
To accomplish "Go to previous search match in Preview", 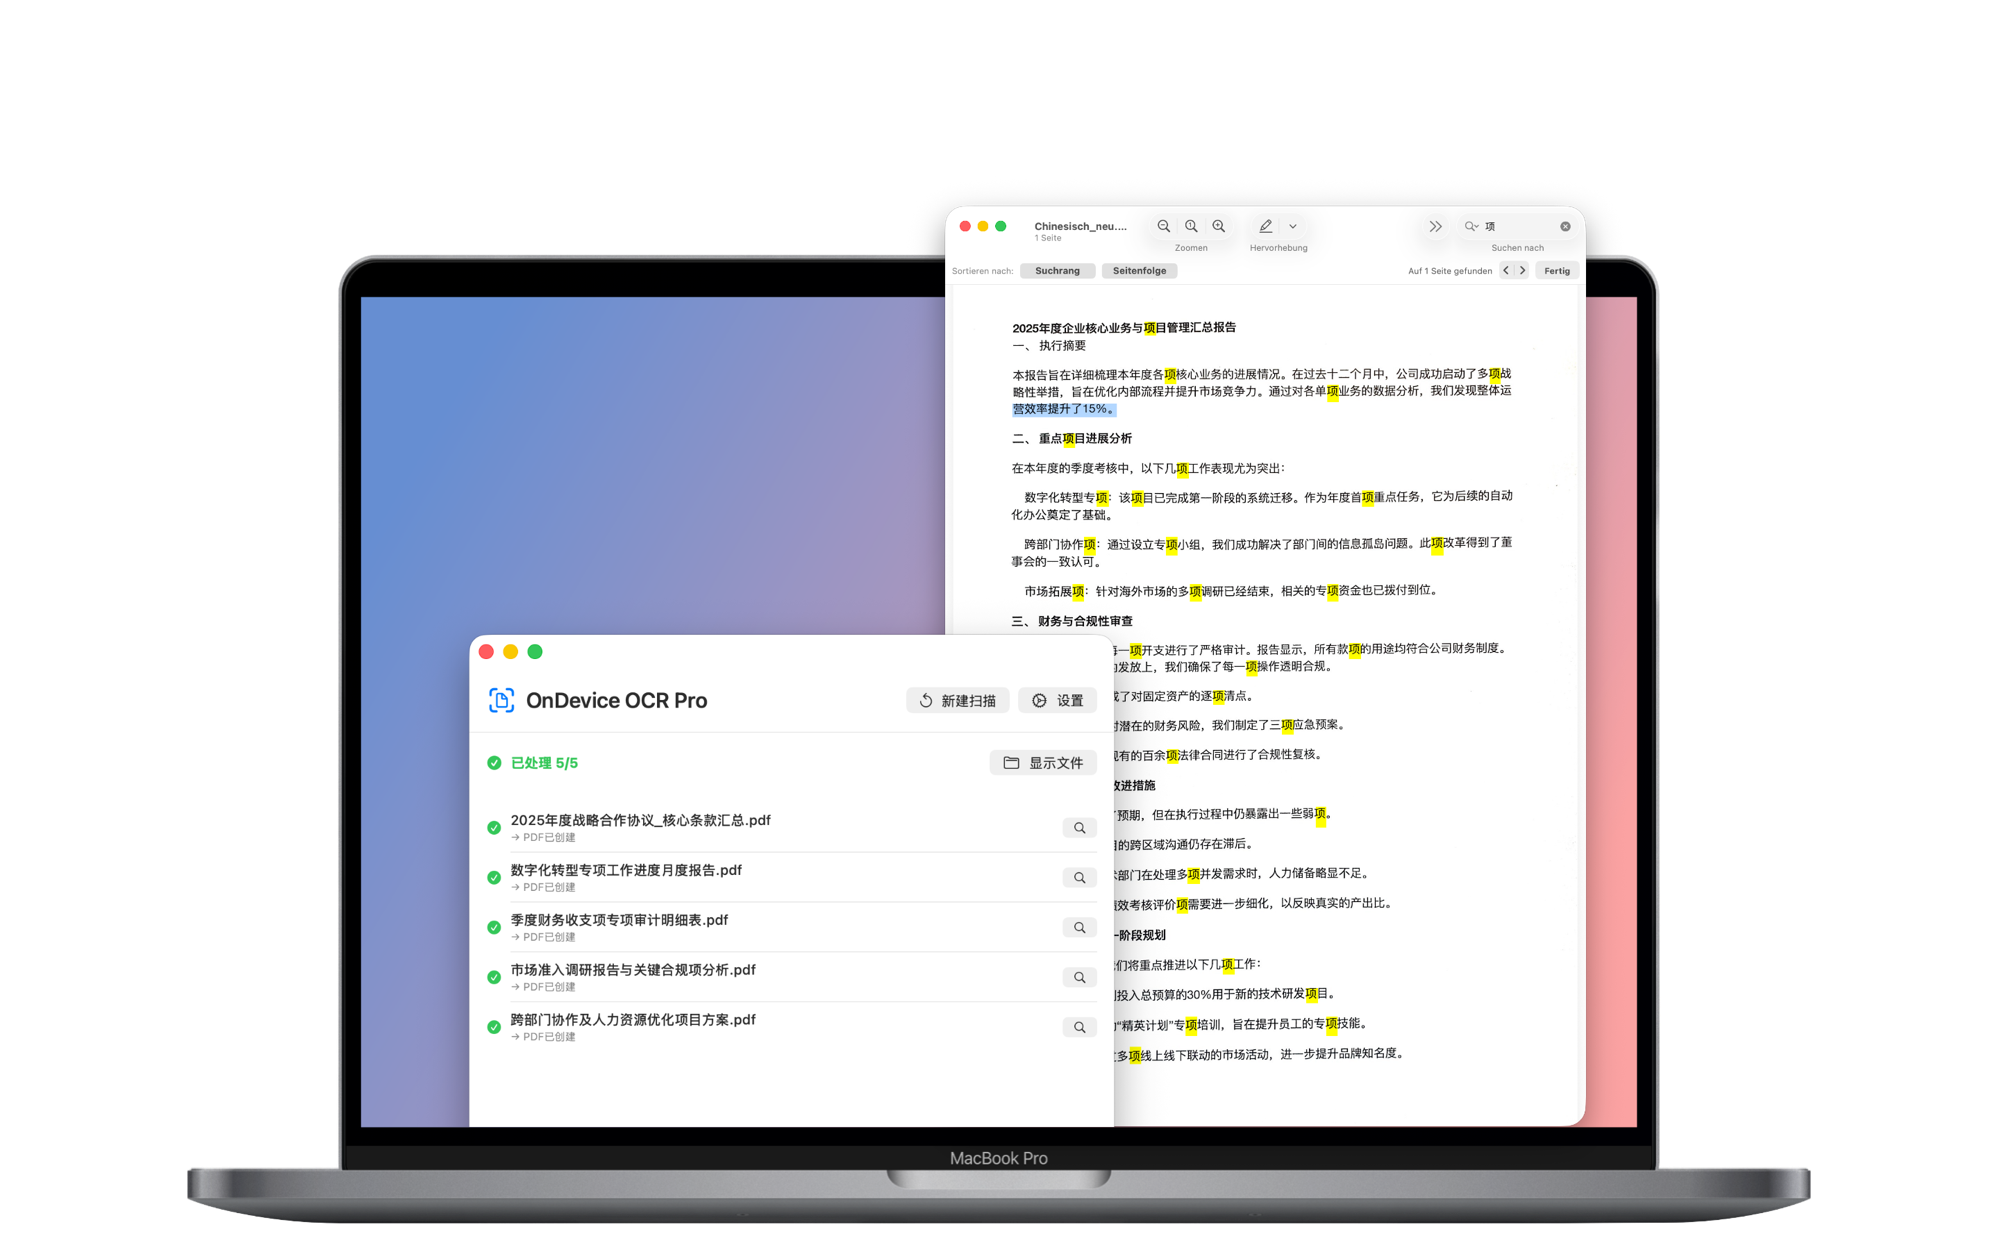I will click(1506, 270).
